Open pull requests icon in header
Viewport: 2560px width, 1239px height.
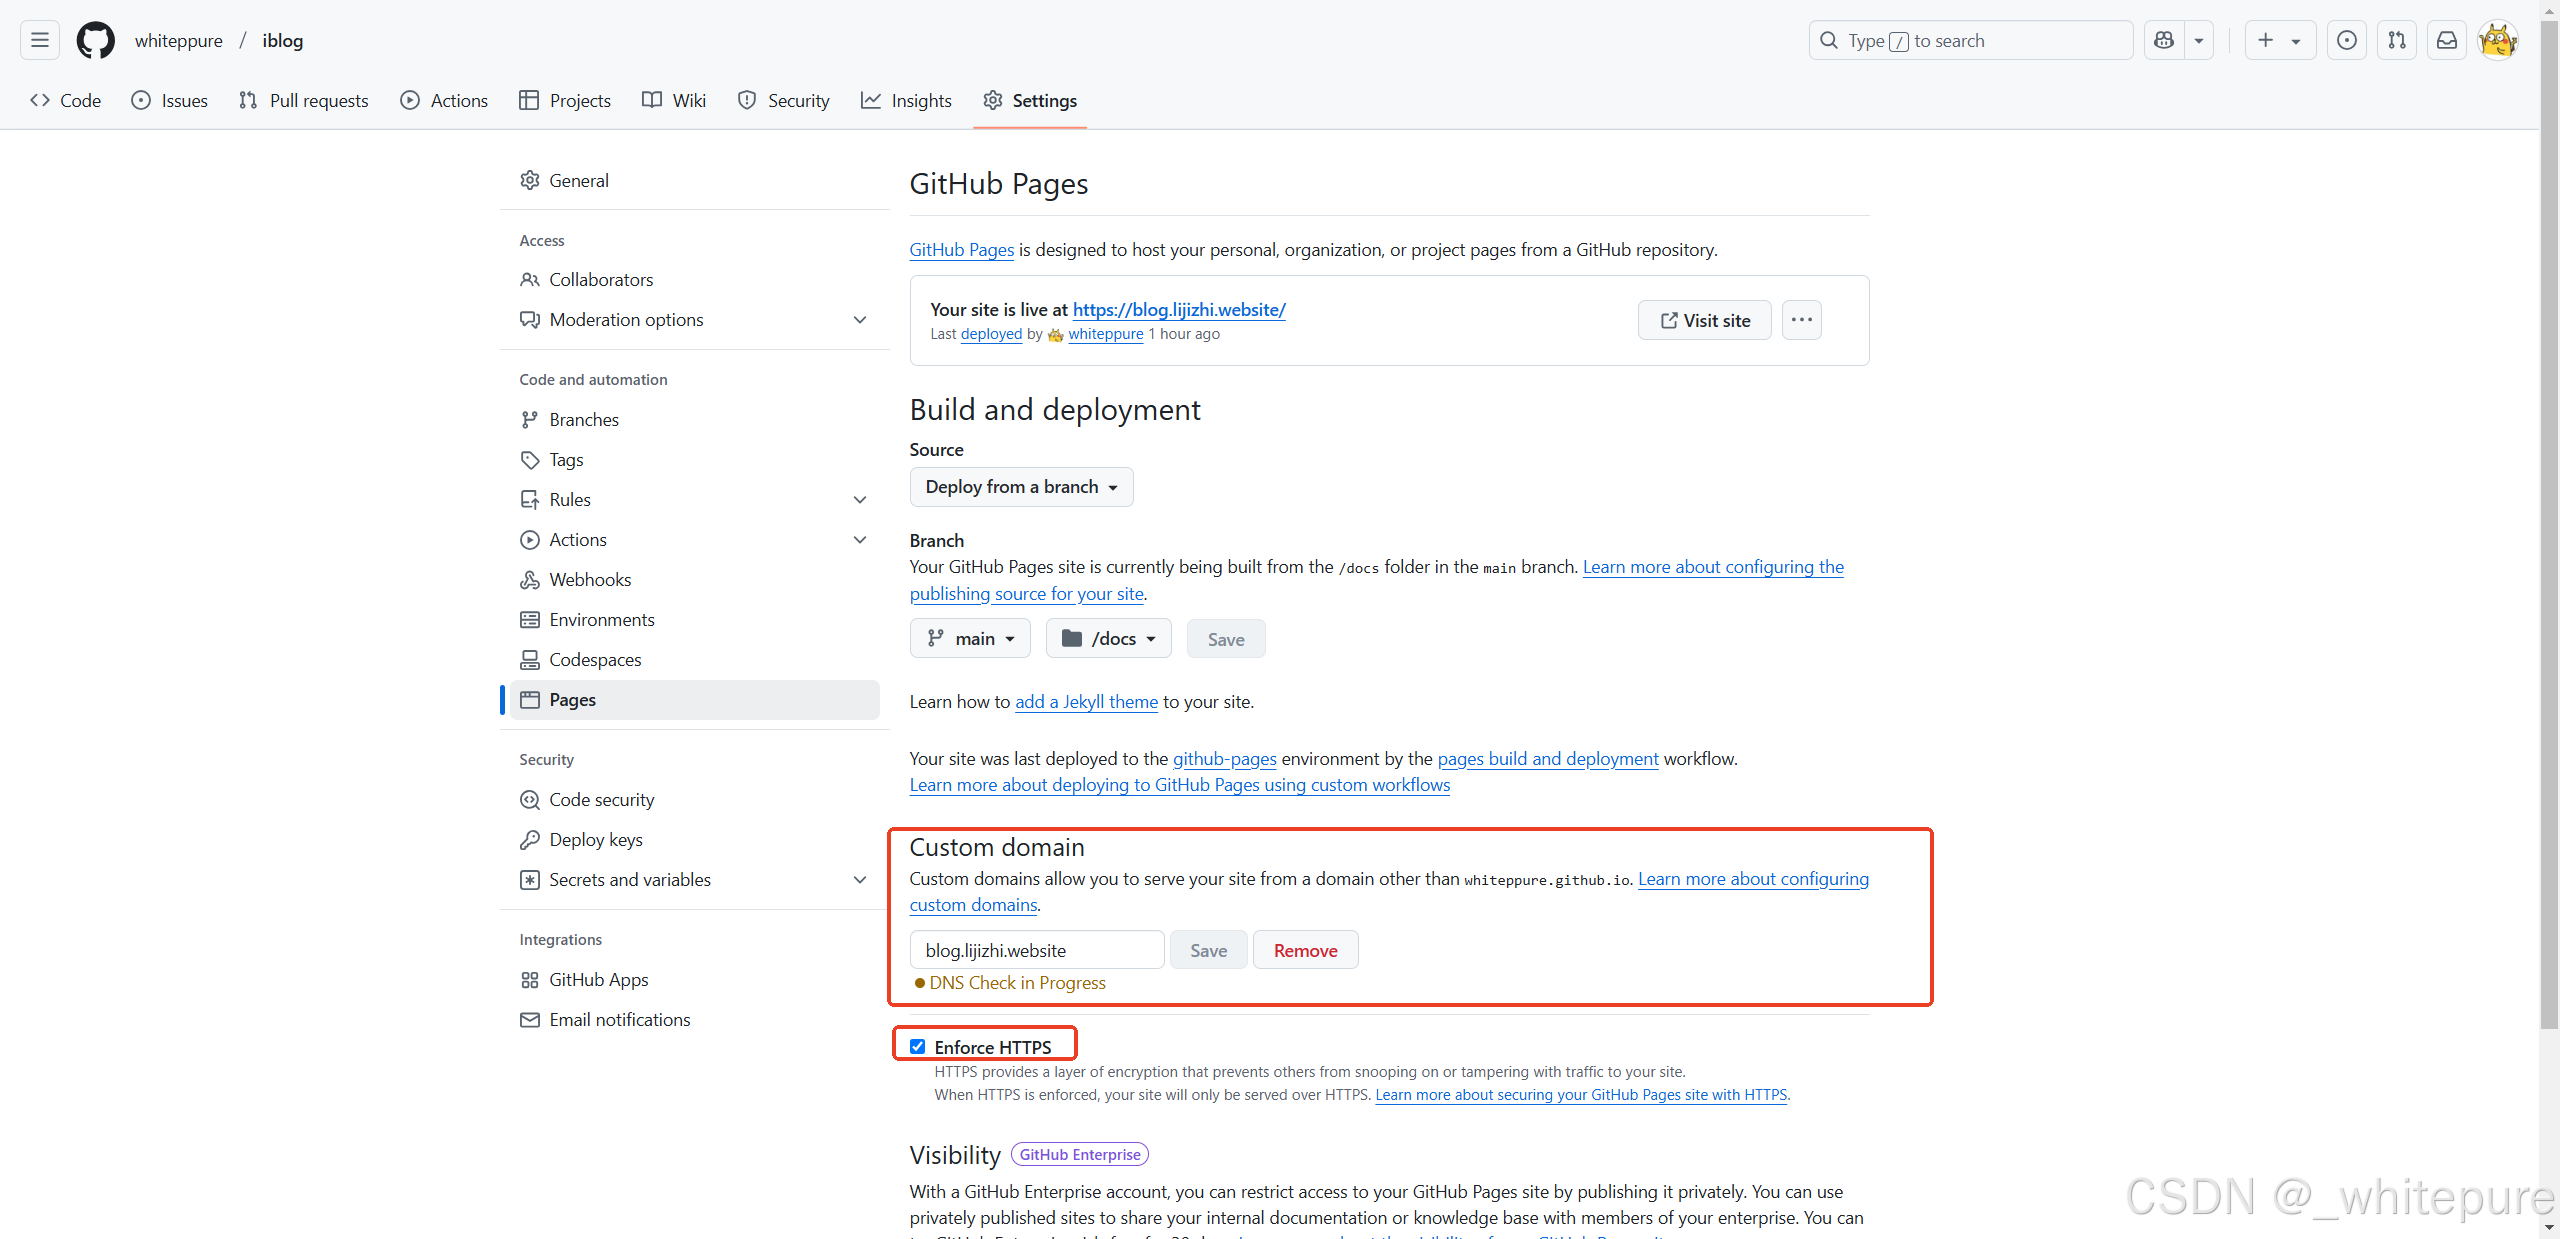pyautogui.click(x=2397, y=40)
